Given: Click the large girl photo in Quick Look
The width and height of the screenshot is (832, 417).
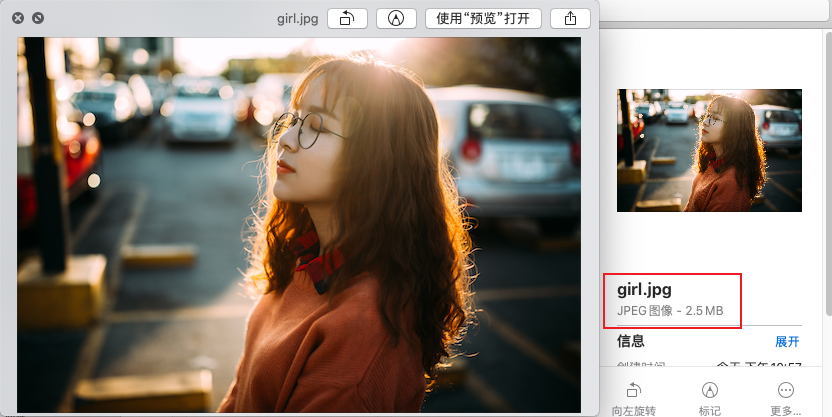Looking at the screenshot, I should click(x=299, y=225).
